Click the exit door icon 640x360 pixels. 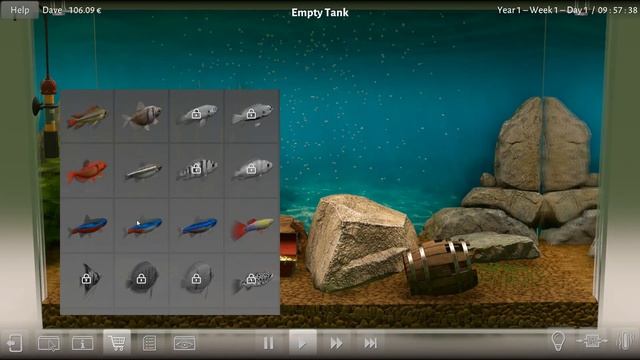click(14, 343)
